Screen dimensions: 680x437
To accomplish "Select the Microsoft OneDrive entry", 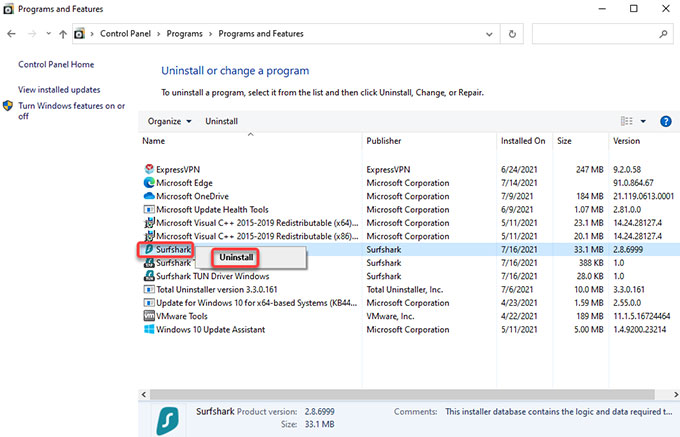I will pyautogui.click(x=192, y=196).
